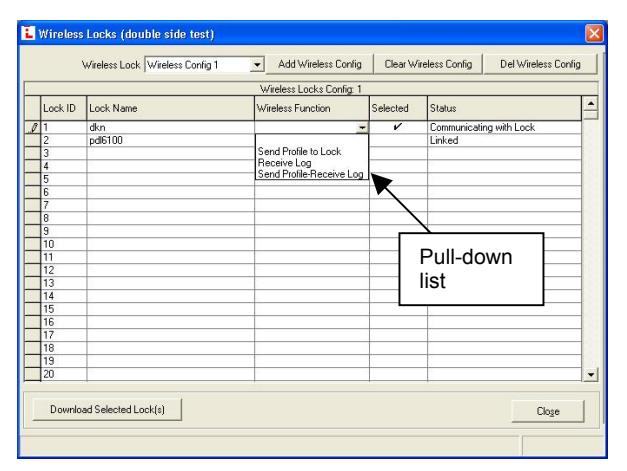
Task: Select the blank option in pull-down list
Action: (312, 140)
